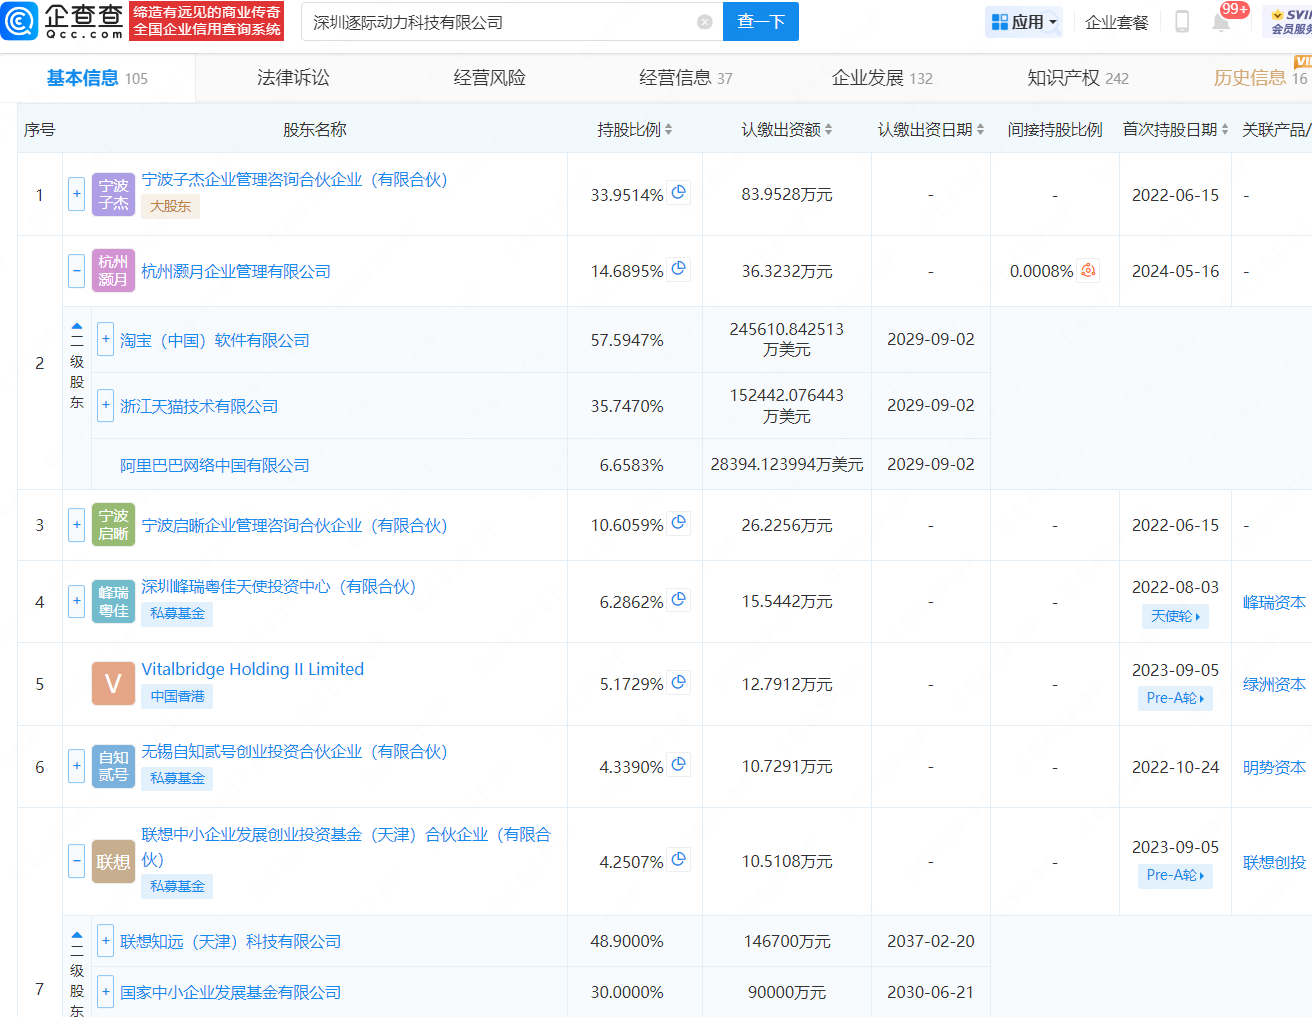Open the notifications bell
Image resolution: width=1312 pixels, height=1017 pixels.
(x=1221, y=22)
